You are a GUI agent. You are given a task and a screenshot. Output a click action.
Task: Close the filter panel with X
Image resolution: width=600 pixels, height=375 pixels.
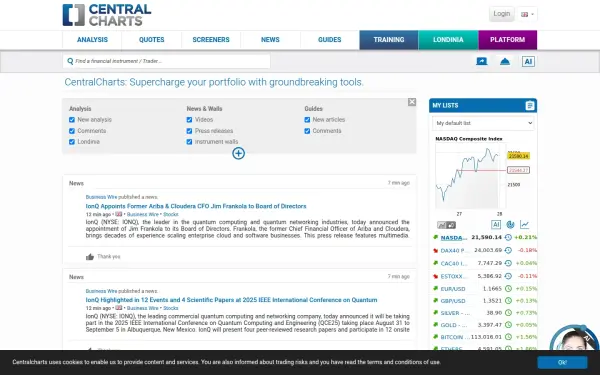coord(412,102)
